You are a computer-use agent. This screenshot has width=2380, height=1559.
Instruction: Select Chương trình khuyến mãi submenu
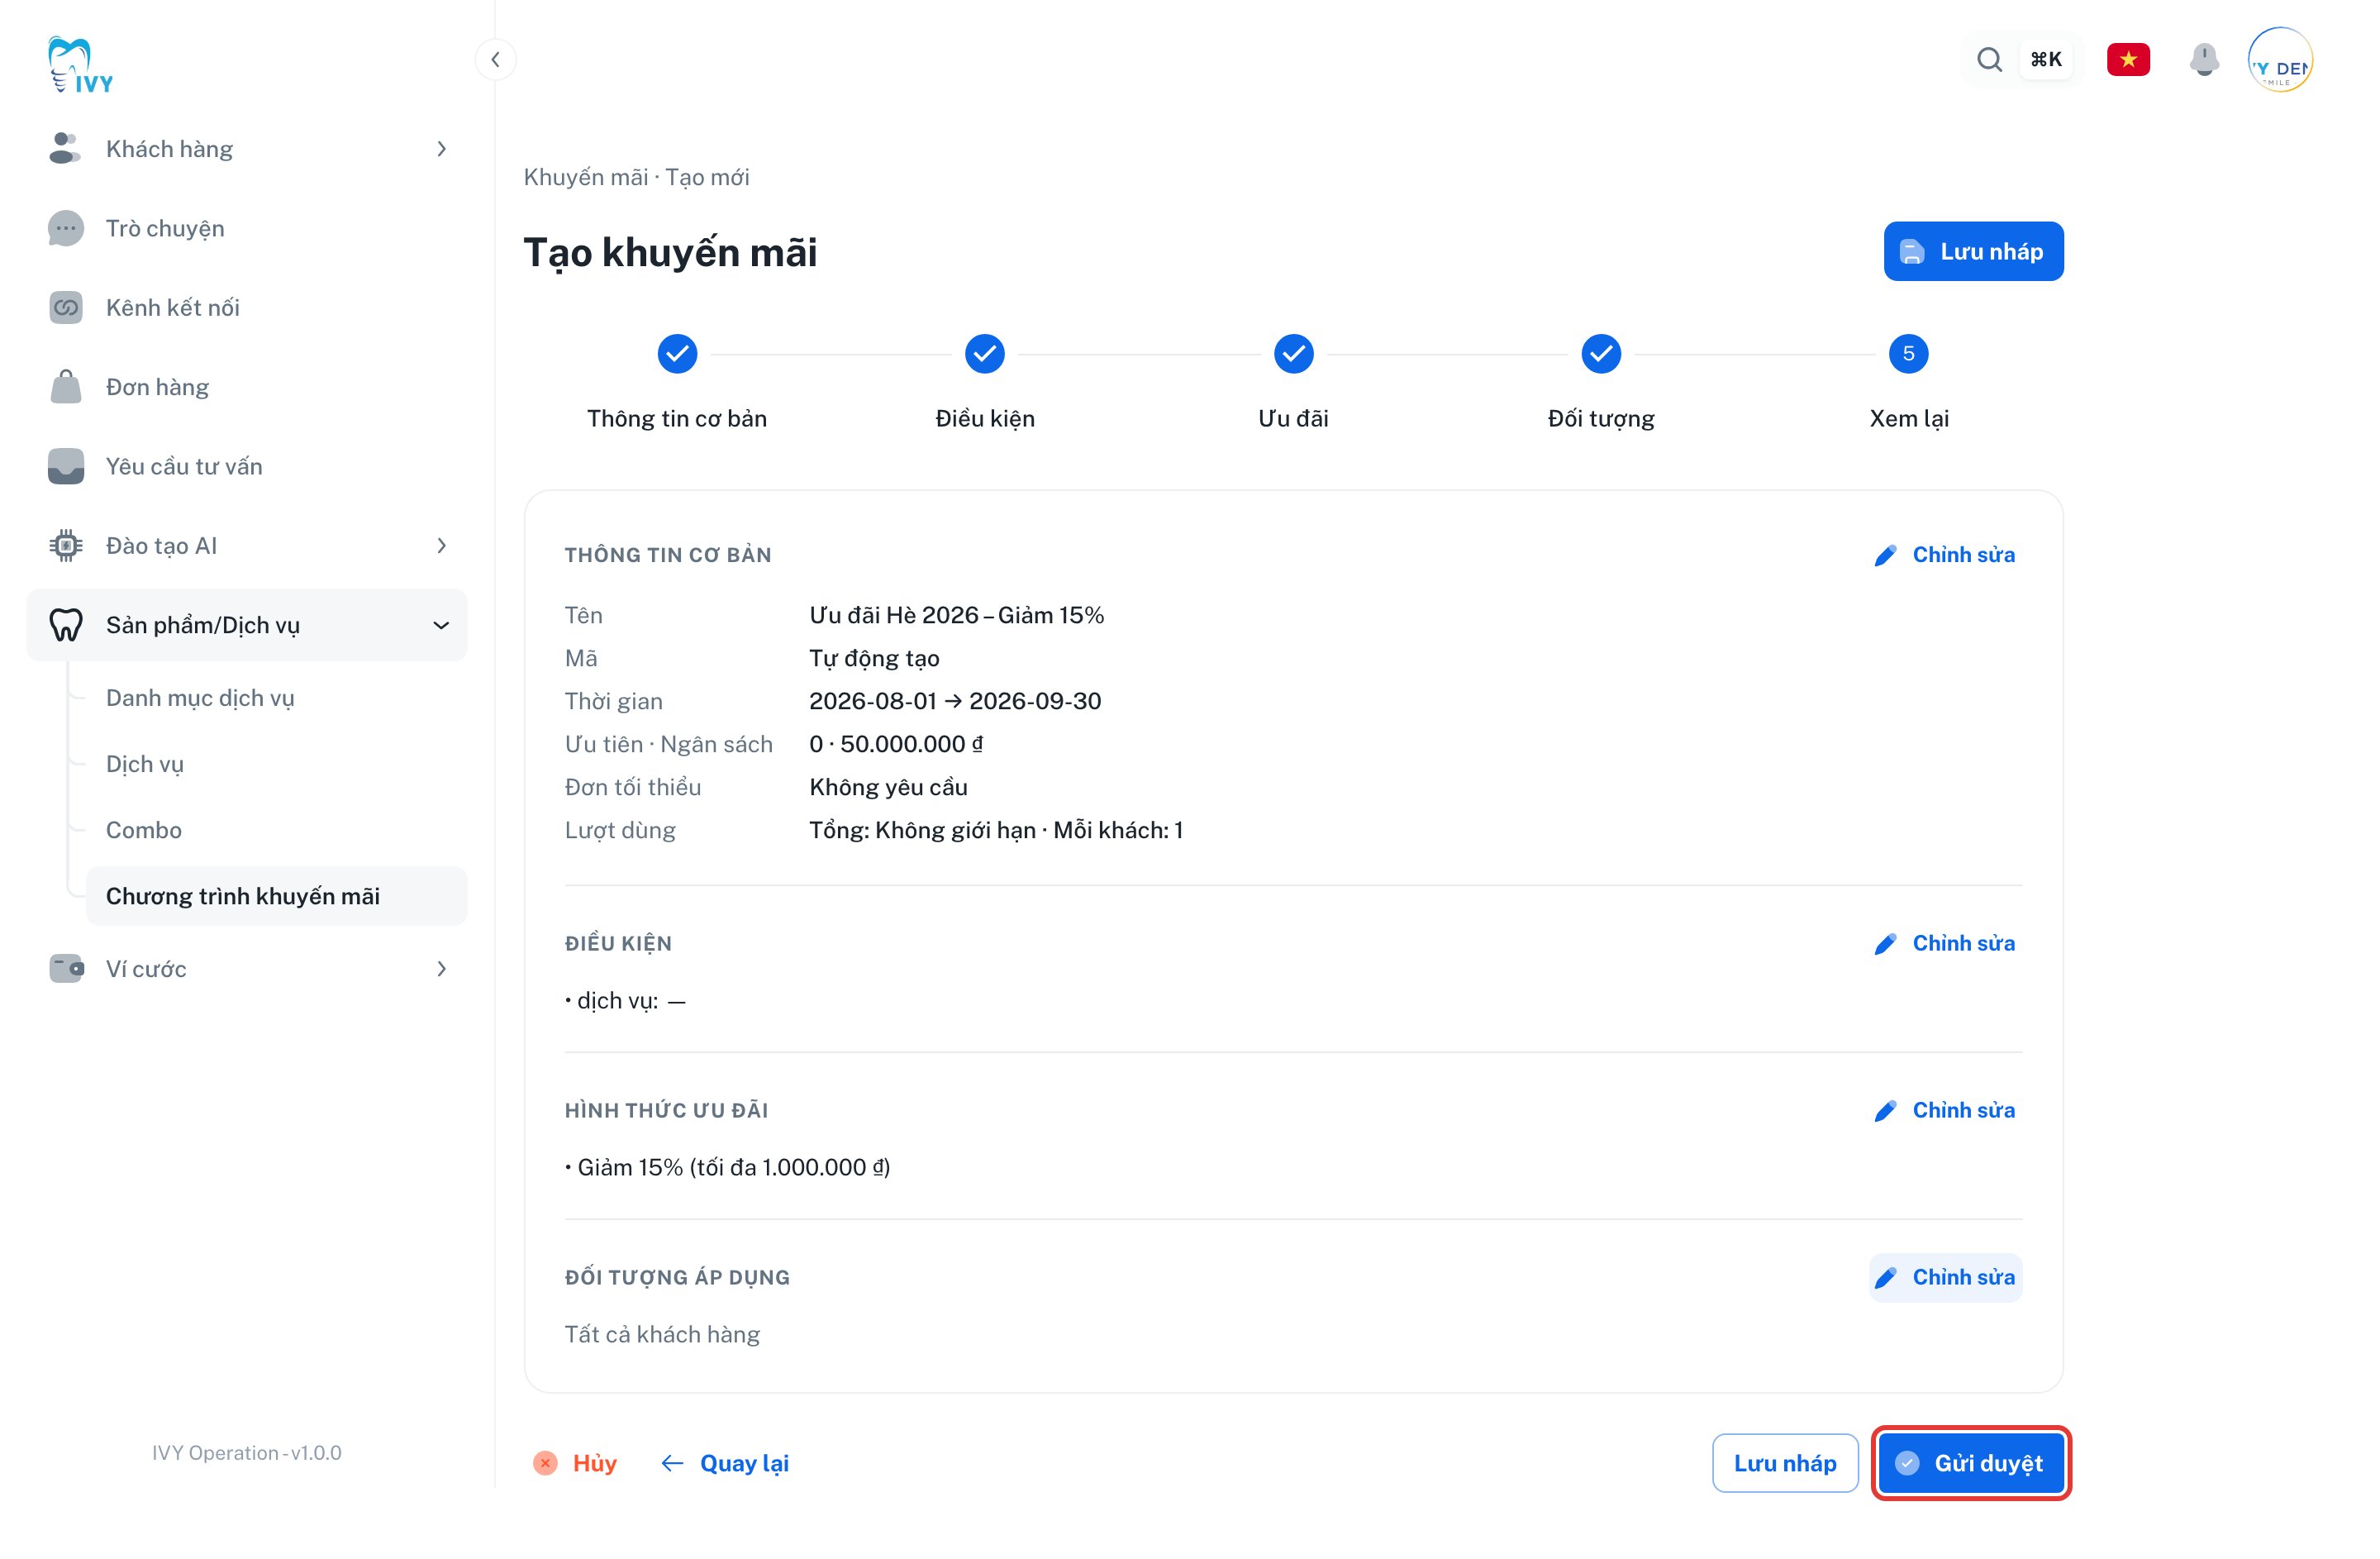point(276,896)
